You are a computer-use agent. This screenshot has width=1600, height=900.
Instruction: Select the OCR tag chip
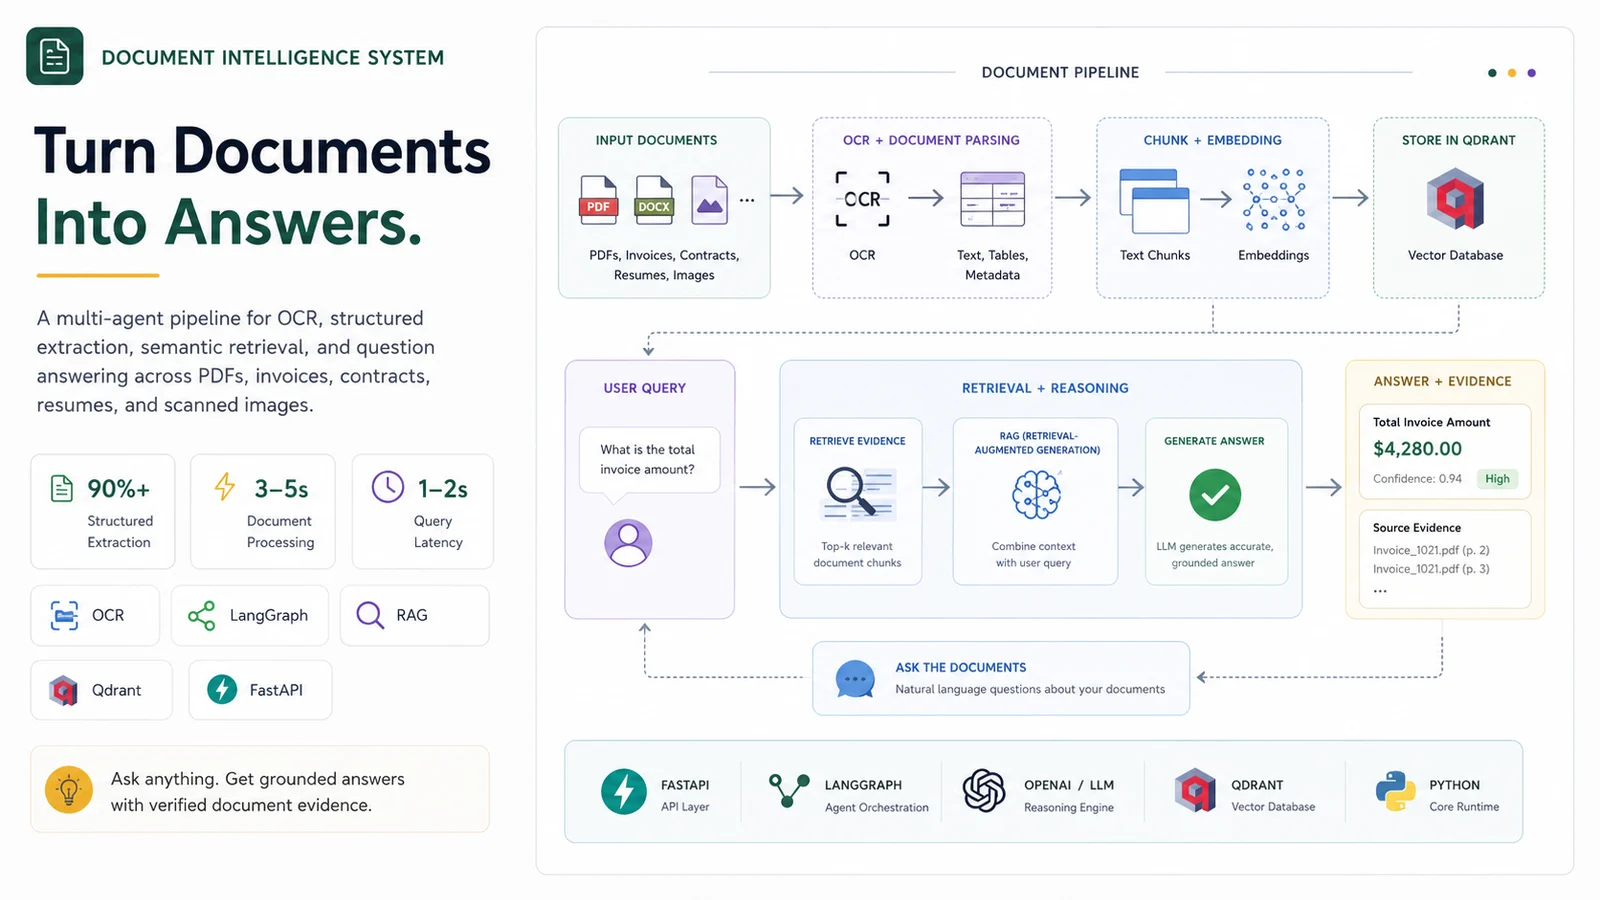[95, 615]
